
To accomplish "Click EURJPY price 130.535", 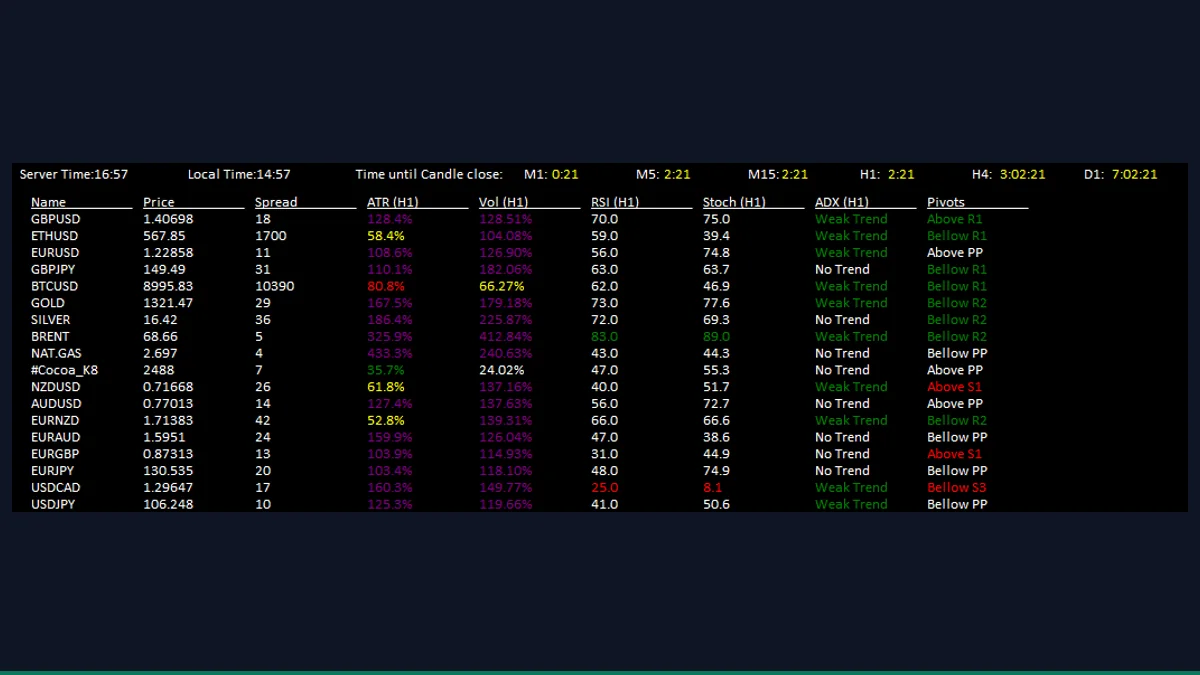I will click(168, 471).
